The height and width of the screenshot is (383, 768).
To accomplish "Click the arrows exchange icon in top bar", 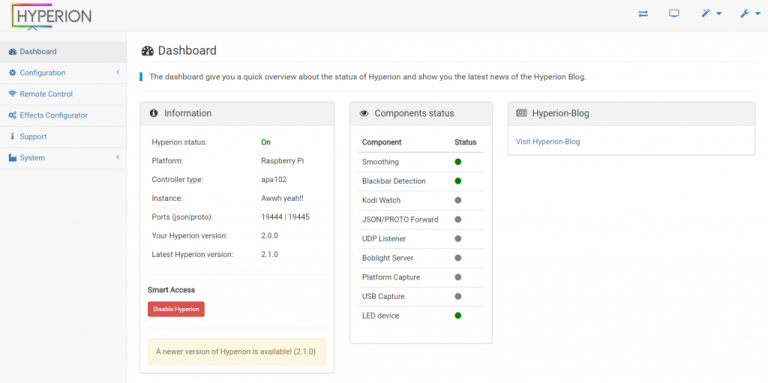I will click(643, 14).
